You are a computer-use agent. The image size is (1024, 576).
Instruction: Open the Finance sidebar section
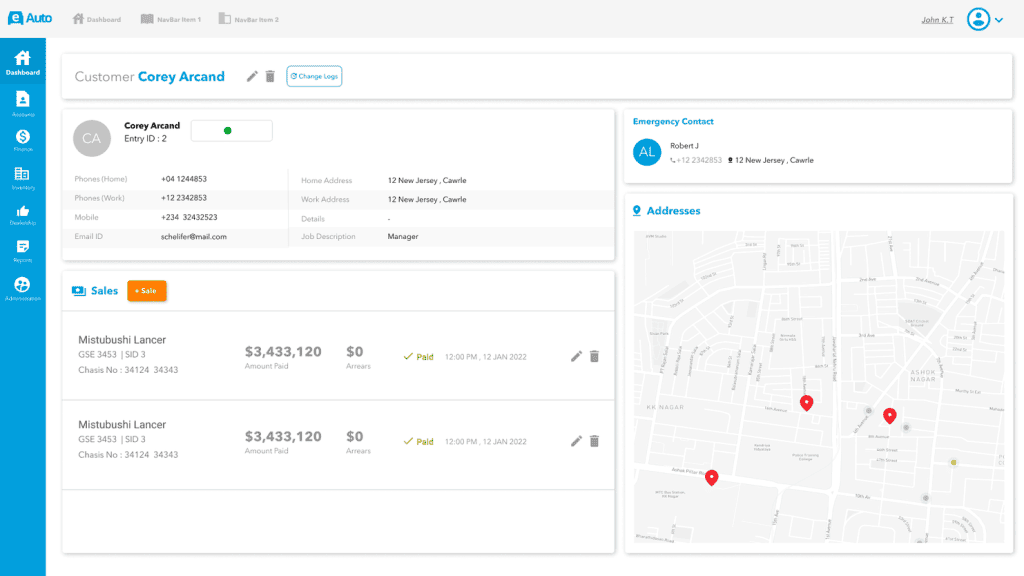click(x=23, y=140)
